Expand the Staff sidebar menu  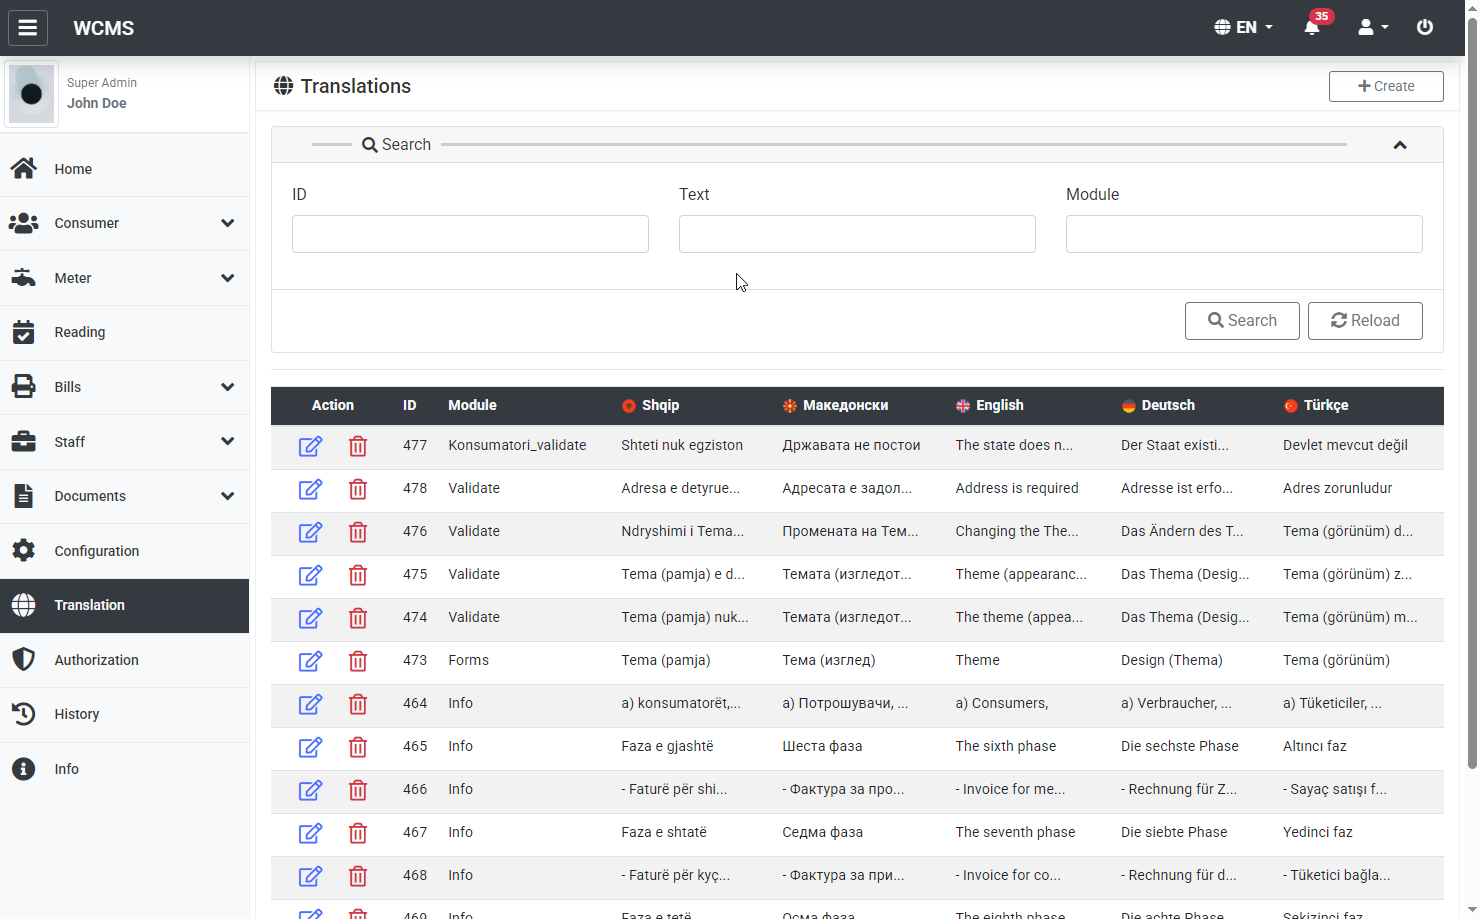tap(124, 441)
